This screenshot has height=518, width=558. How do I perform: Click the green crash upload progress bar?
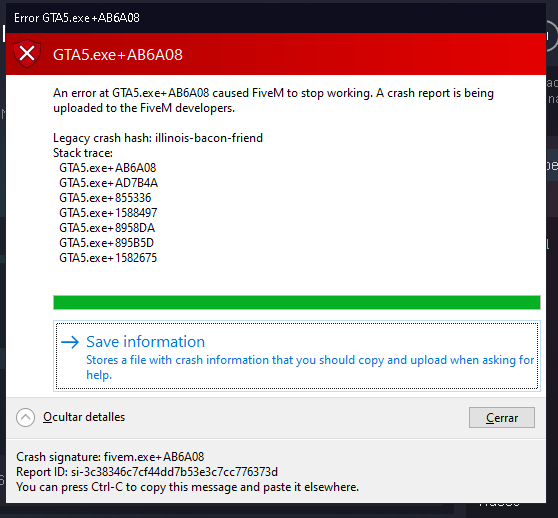pos(297,302)
